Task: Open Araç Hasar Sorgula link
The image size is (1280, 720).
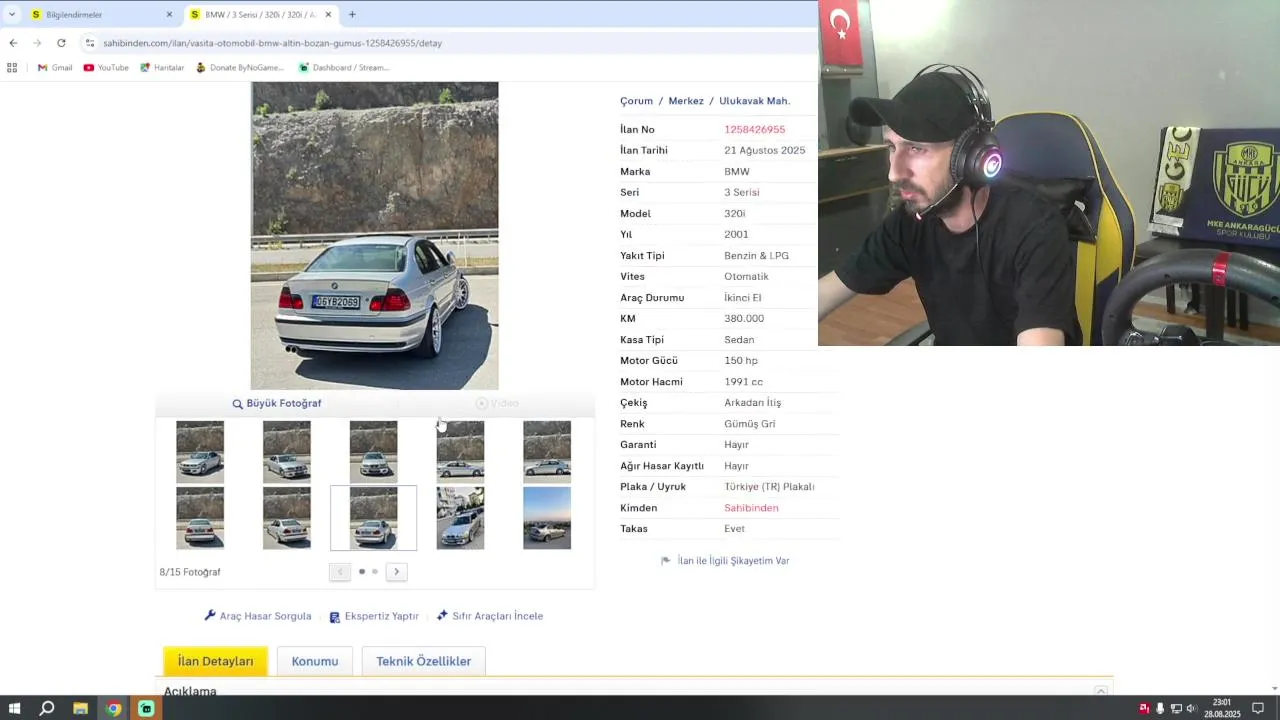Action: (x=258, y=616)
